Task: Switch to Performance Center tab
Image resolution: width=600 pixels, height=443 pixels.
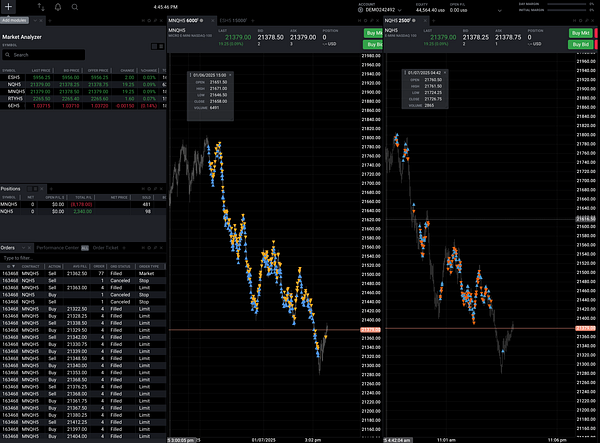Action: (58, 248)
